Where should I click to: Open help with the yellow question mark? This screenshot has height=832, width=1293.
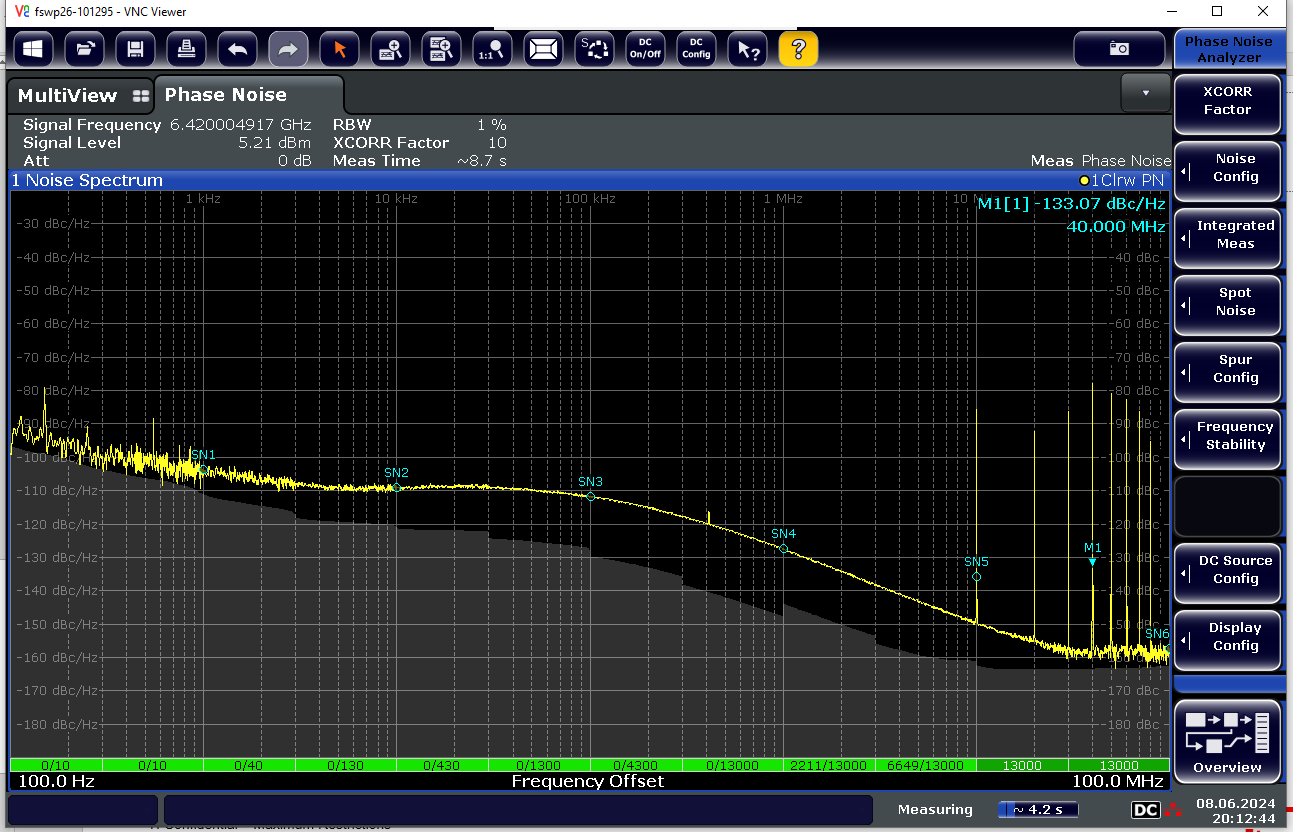pyautogui.click(x=798, y=49)
